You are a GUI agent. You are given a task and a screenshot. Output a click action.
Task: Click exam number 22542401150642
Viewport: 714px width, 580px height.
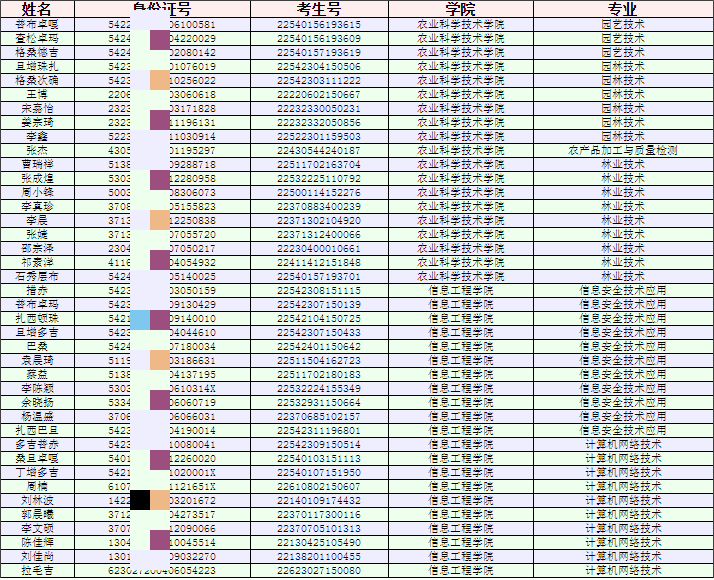[319, 346]
